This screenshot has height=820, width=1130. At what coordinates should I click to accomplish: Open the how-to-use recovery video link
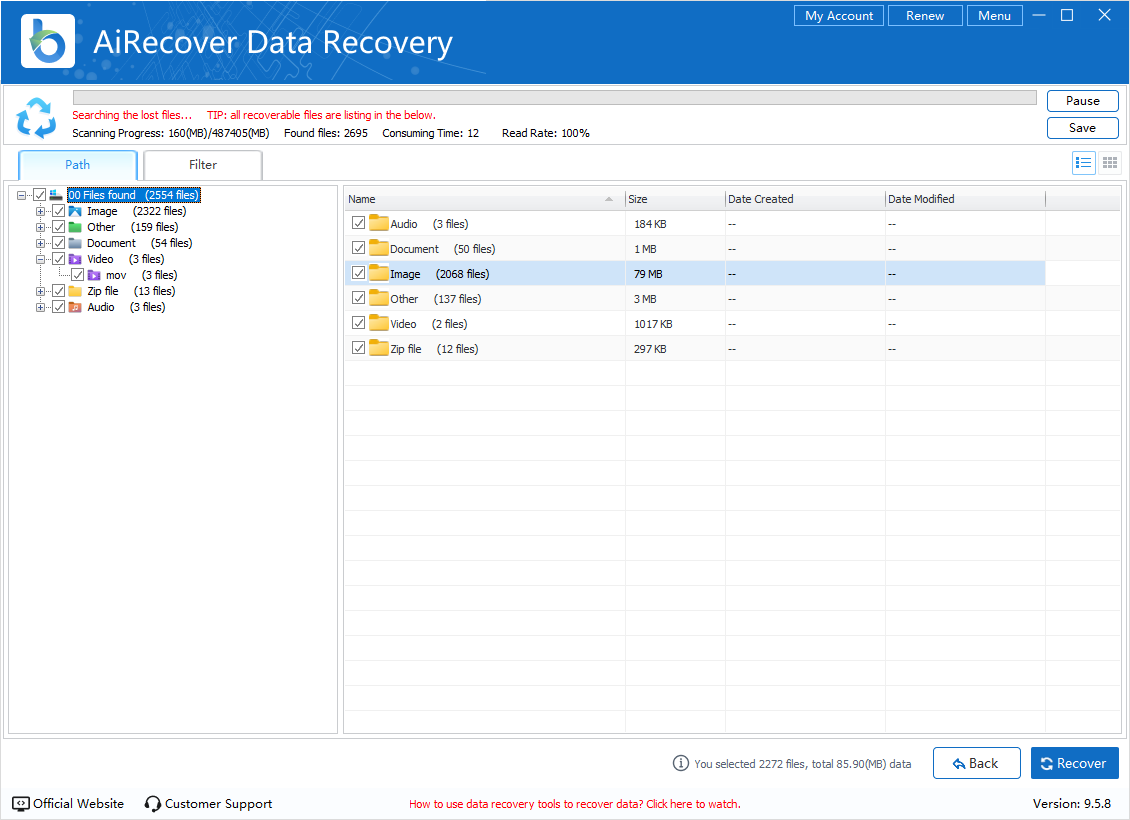[574, 804]
